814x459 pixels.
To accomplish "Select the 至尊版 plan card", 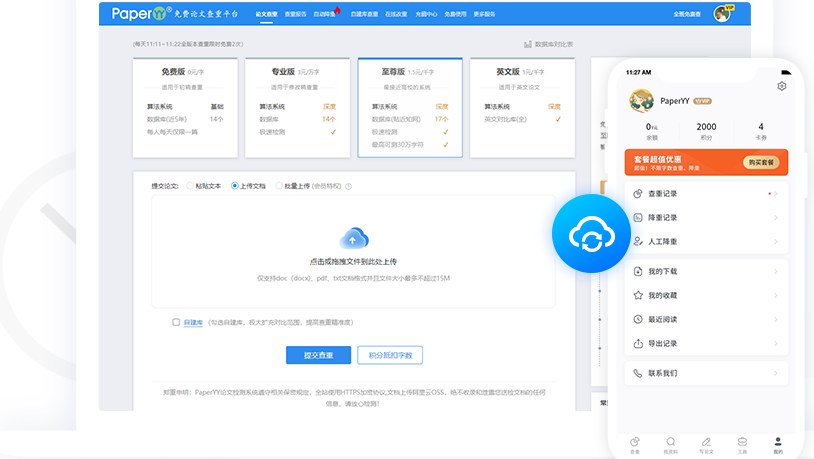I will click(x=410, y=107).
